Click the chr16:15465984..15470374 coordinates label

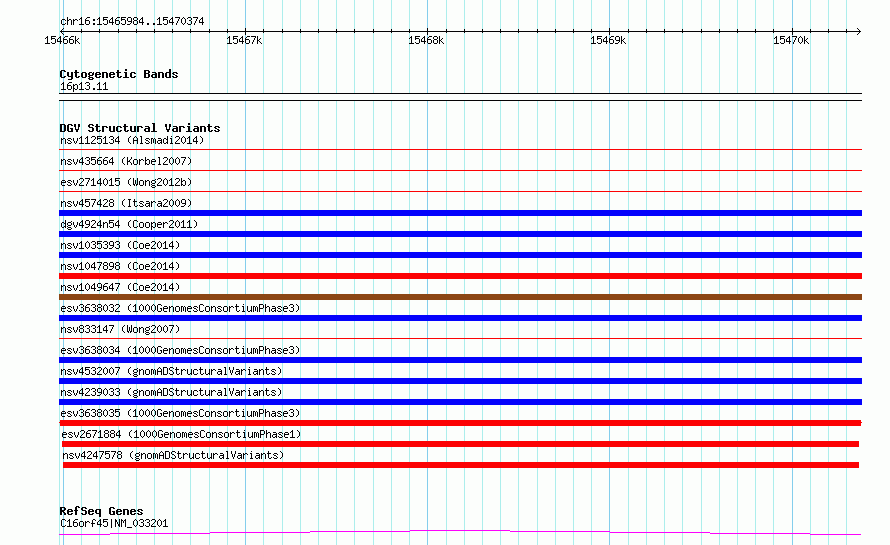[132, 21]
